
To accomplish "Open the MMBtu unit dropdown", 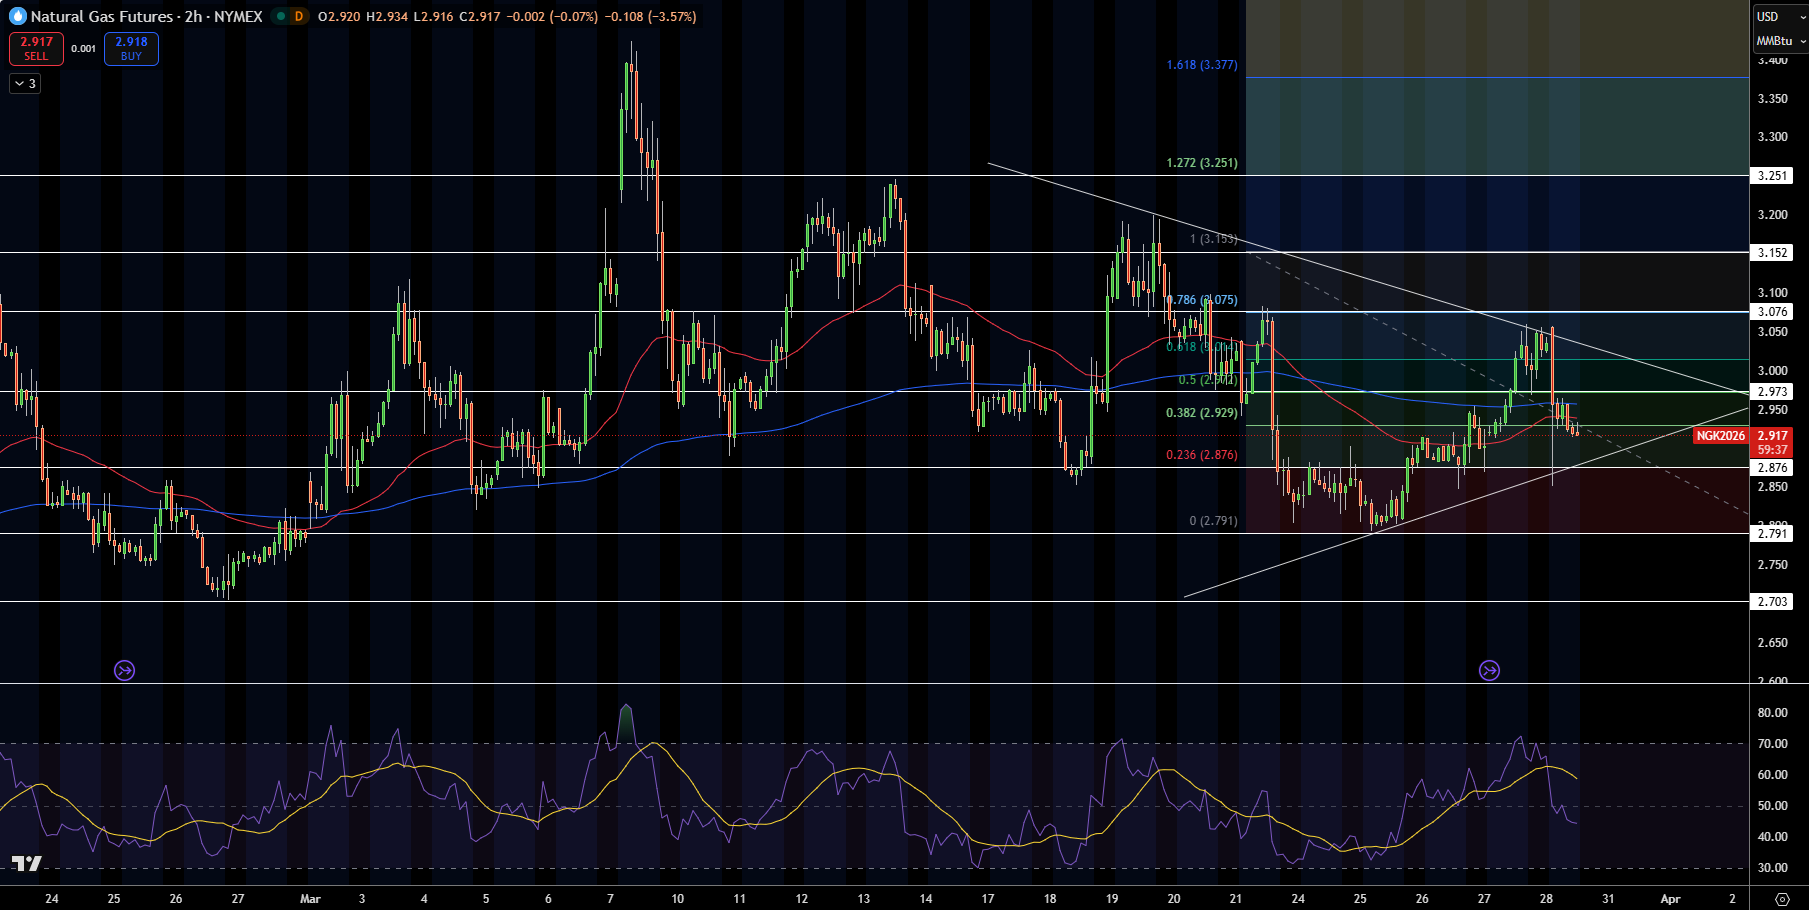I will (1780, 41).
